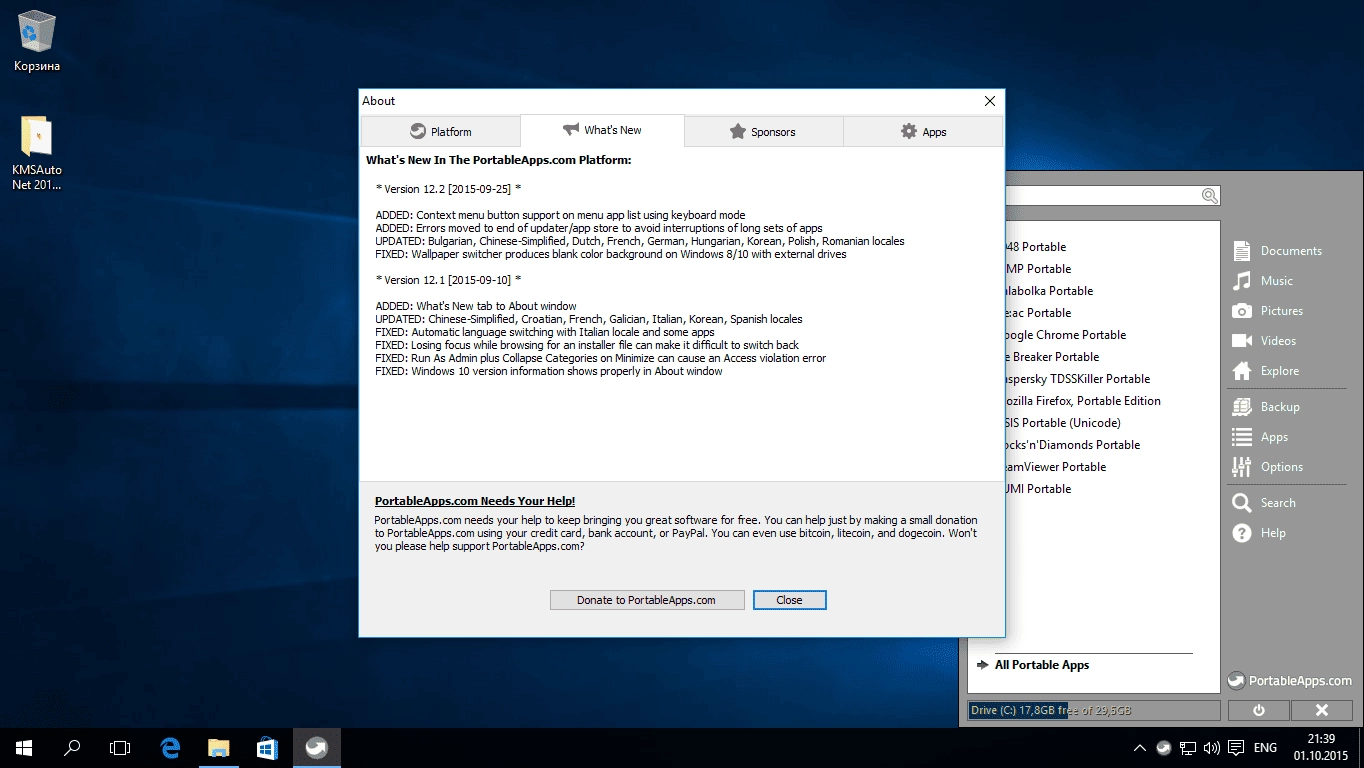This screenshot has height=768, width=1364.
Task: Launch Mozilla Firefox, Portable Edition
Action: tap(1083, 401)
